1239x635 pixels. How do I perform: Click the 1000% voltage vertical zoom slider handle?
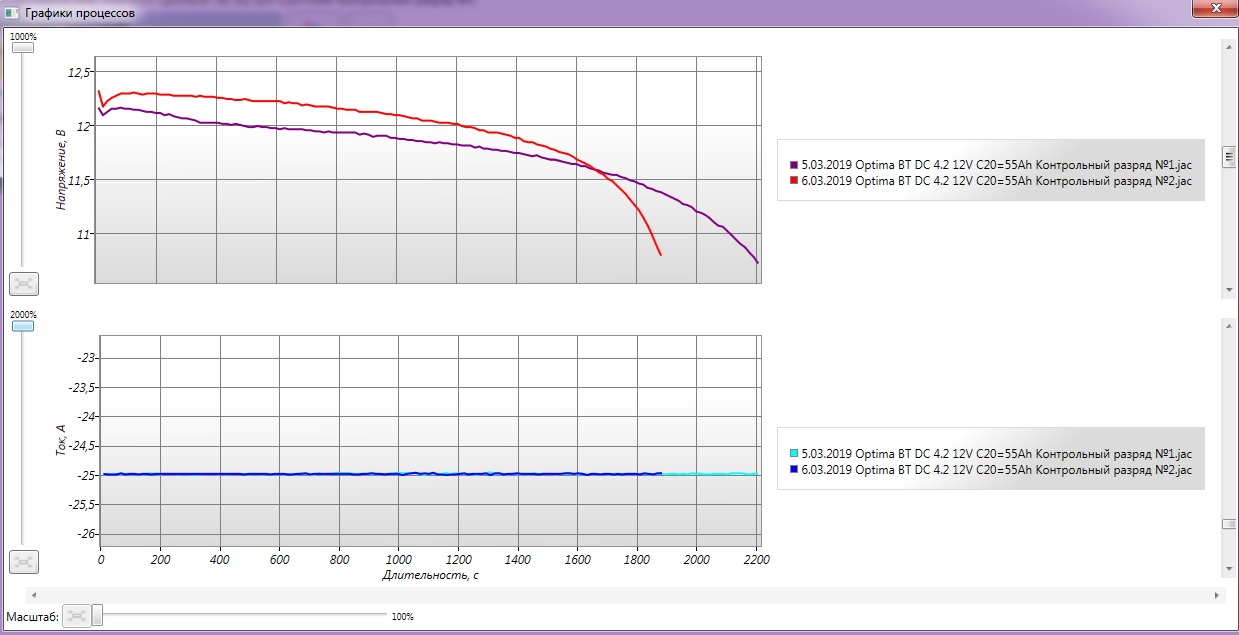[x=22, y=47]
